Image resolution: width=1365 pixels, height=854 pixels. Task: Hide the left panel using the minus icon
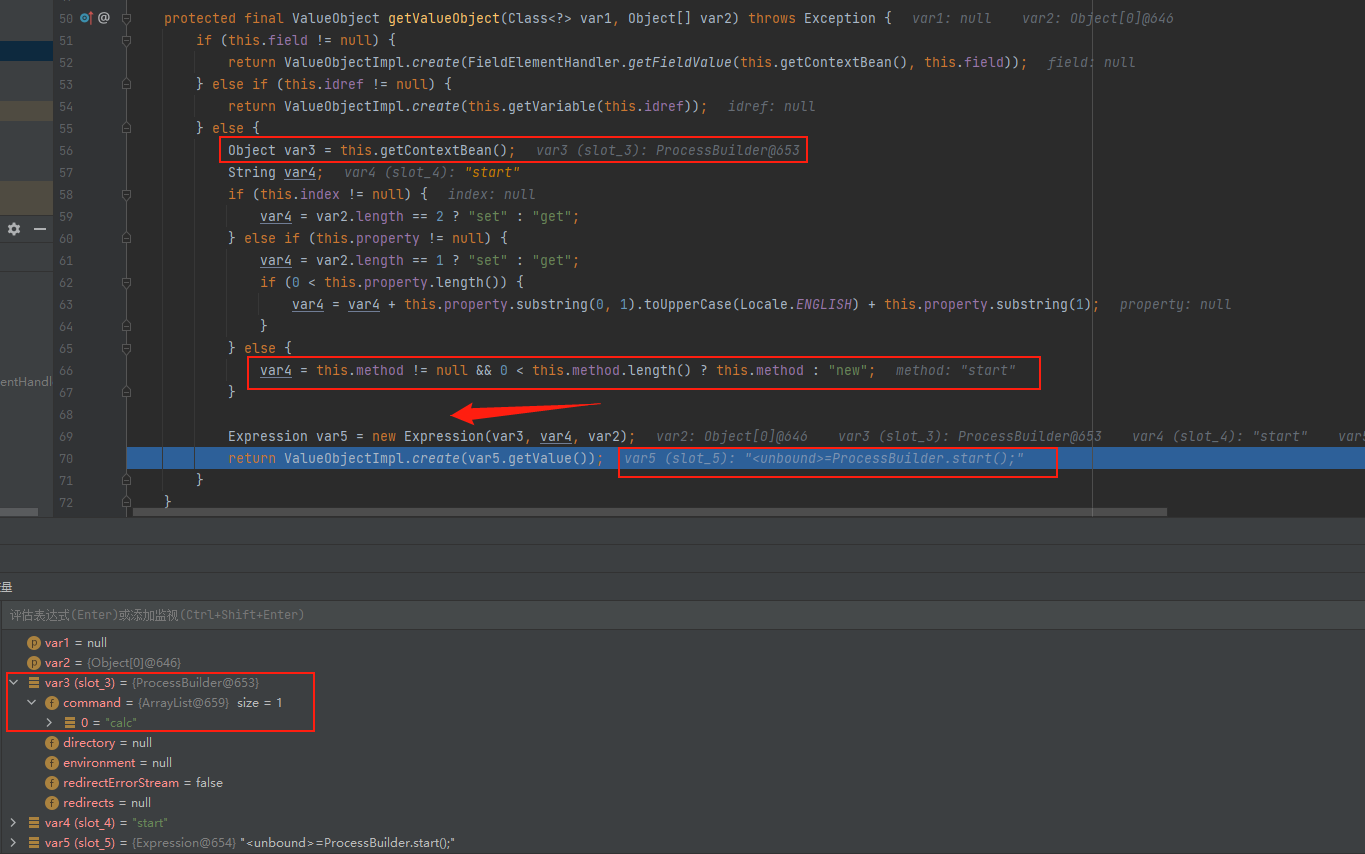click(40, 229)
